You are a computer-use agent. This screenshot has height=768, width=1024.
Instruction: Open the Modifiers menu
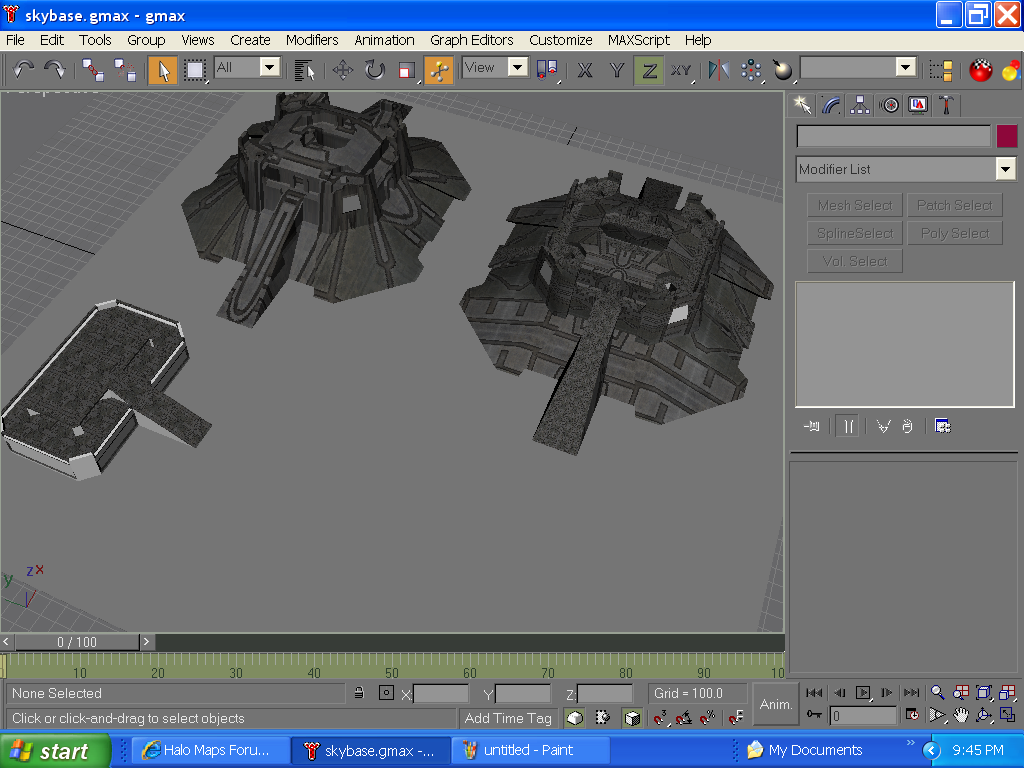click(x=312, y=40)
